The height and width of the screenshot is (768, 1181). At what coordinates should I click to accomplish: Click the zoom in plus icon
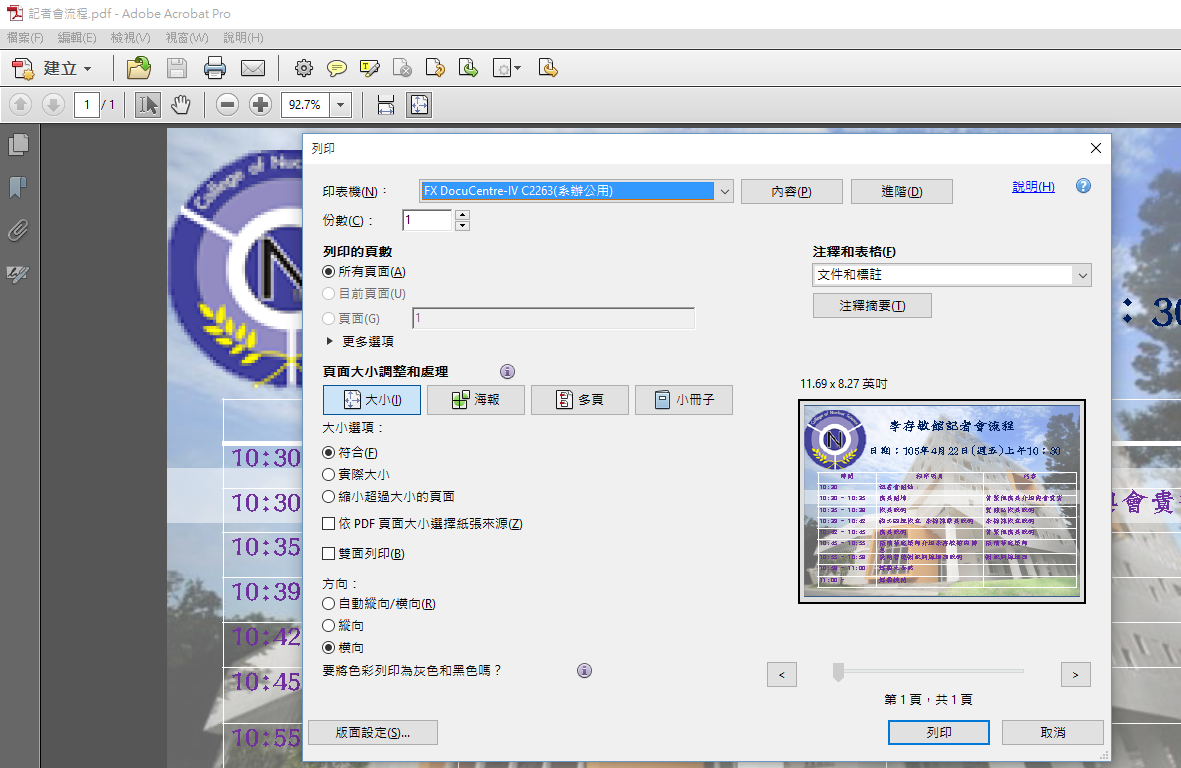[x=260, y=104]
